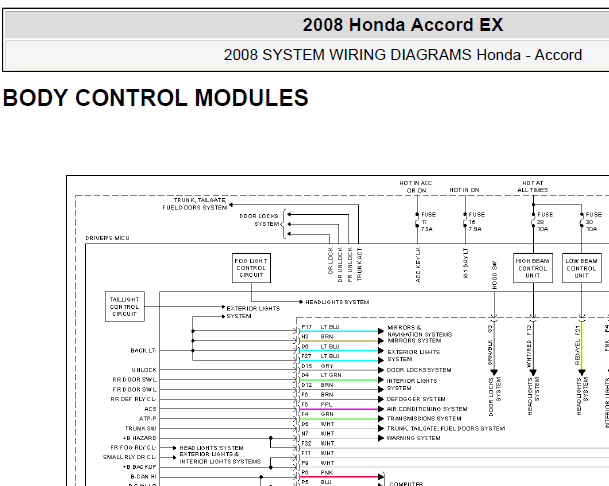Click the "BODY CONTROL MODULES" heading

[x=156, y=98]
